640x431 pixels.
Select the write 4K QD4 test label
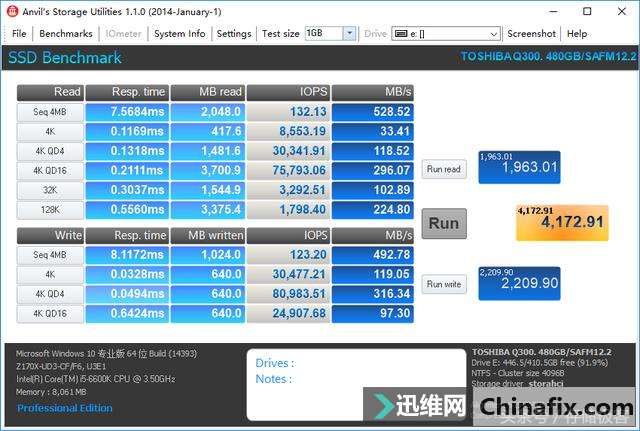(49, 293)
